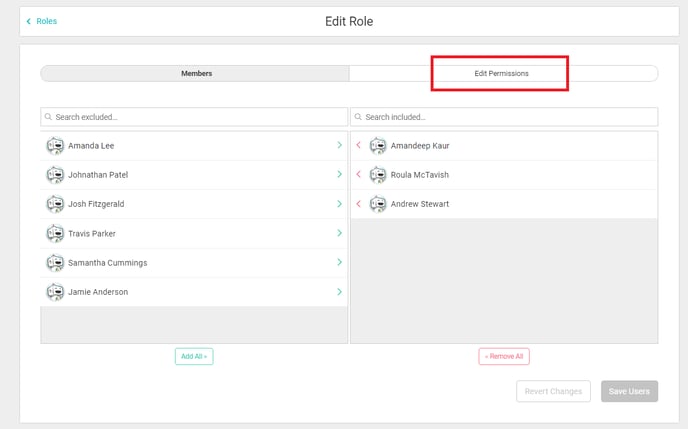Viewport: 688px width, 429px height.
Task: Click Johnathan Patel's avatar icon
Action: [x=55, y=175]
